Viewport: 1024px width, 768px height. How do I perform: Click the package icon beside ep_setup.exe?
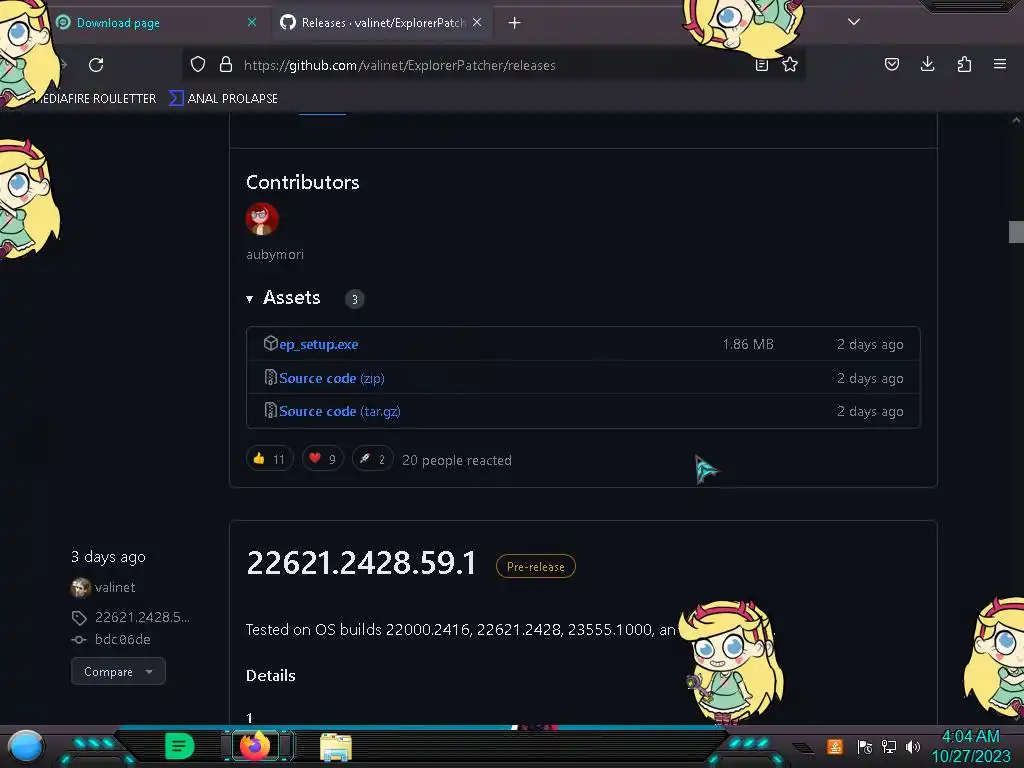click(x=270, y=344)
